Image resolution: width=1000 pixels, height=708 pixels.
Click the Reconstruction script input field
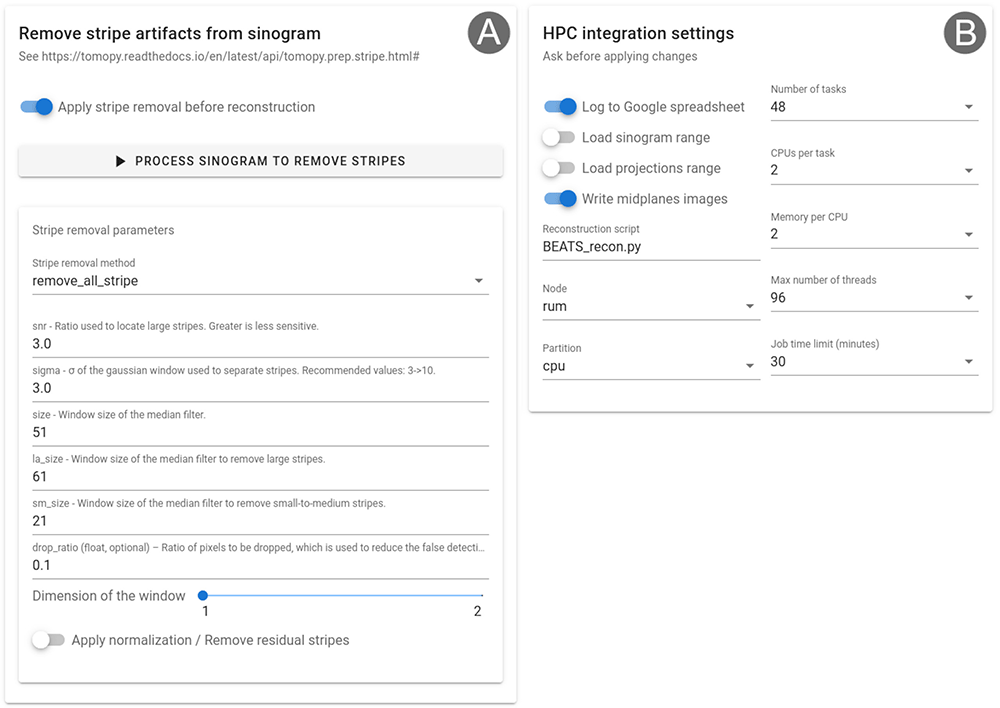point(651,247)
